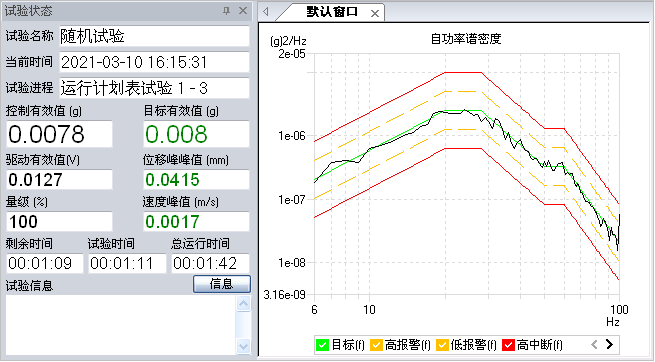The image size is (655, 362).
Task: Close the 试验状态 panel
Action: click(x=243, y=11)
